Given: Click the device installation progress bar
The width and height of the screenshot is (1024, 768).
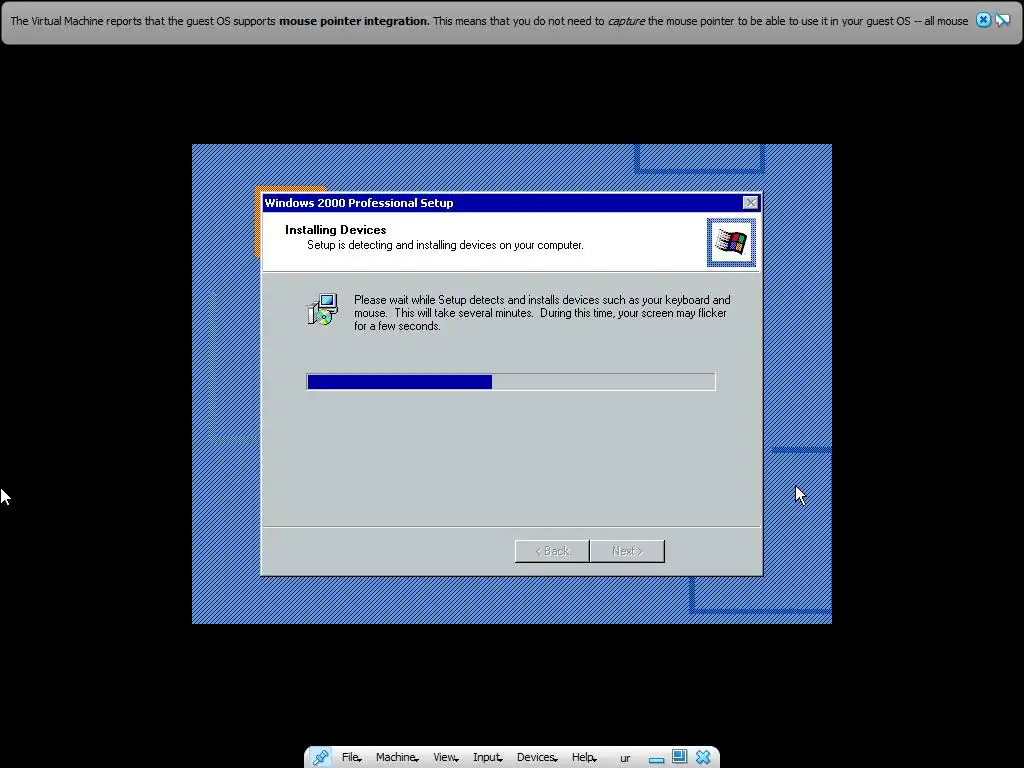Looking at the screenshot, I should click(x=511, y=382).
